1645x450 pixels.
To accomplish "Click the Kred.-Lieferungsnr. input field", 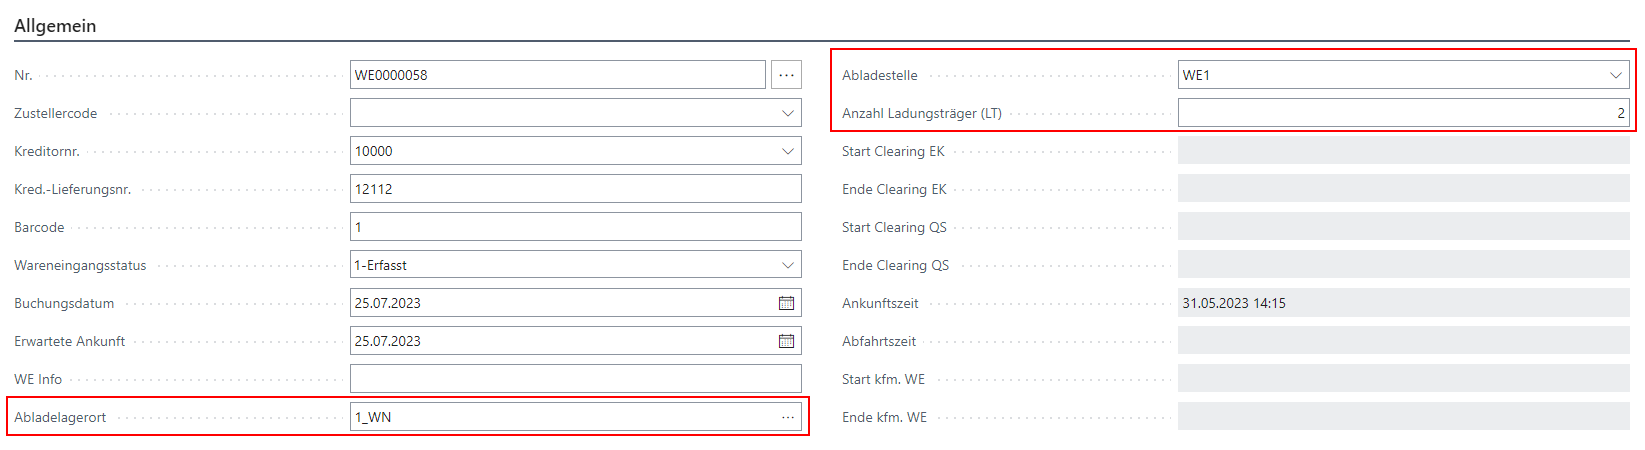I will (x=575, y=189).
